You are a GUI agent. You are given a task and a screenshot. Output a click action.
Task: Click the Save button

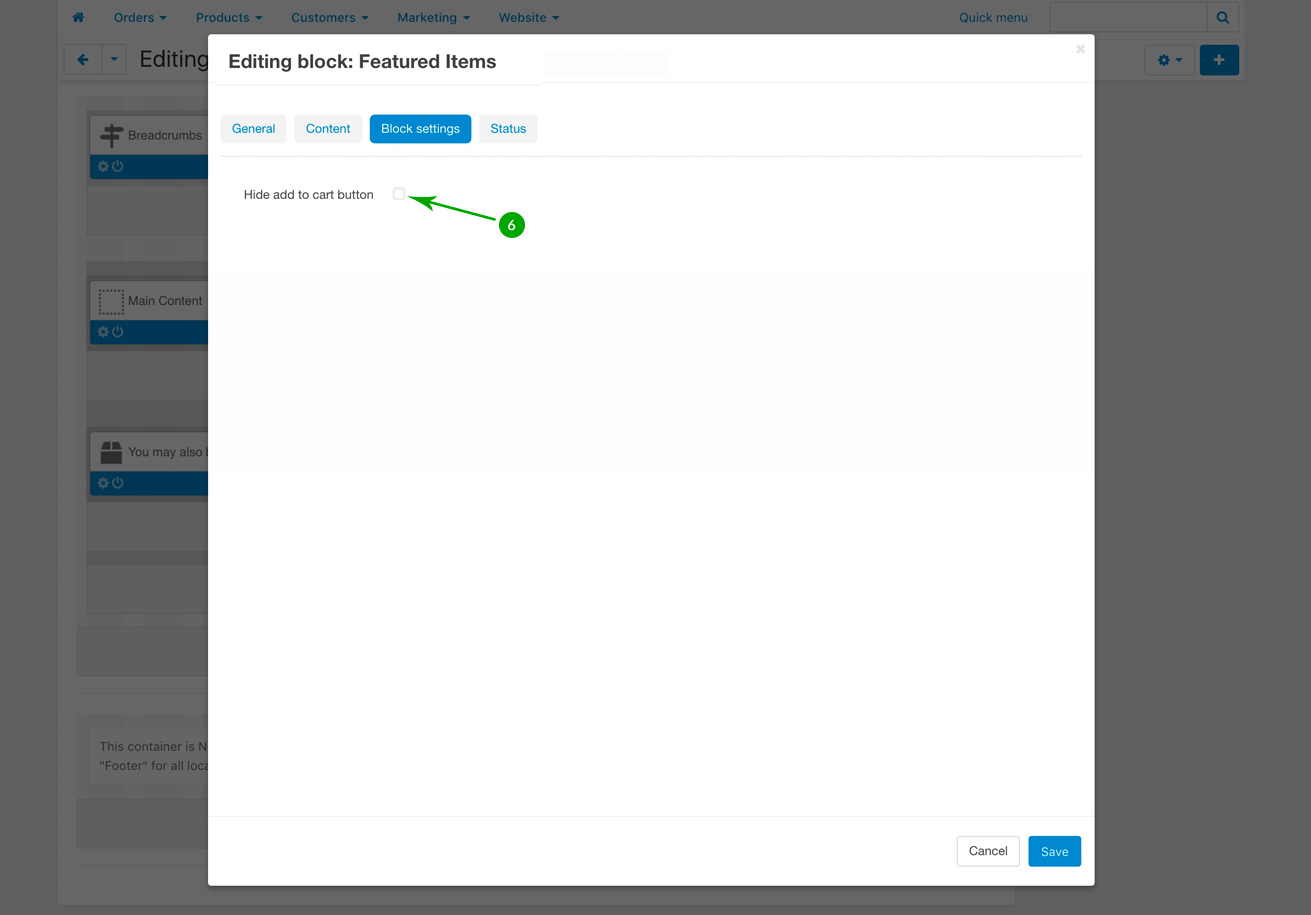[x=1054, y=851]
